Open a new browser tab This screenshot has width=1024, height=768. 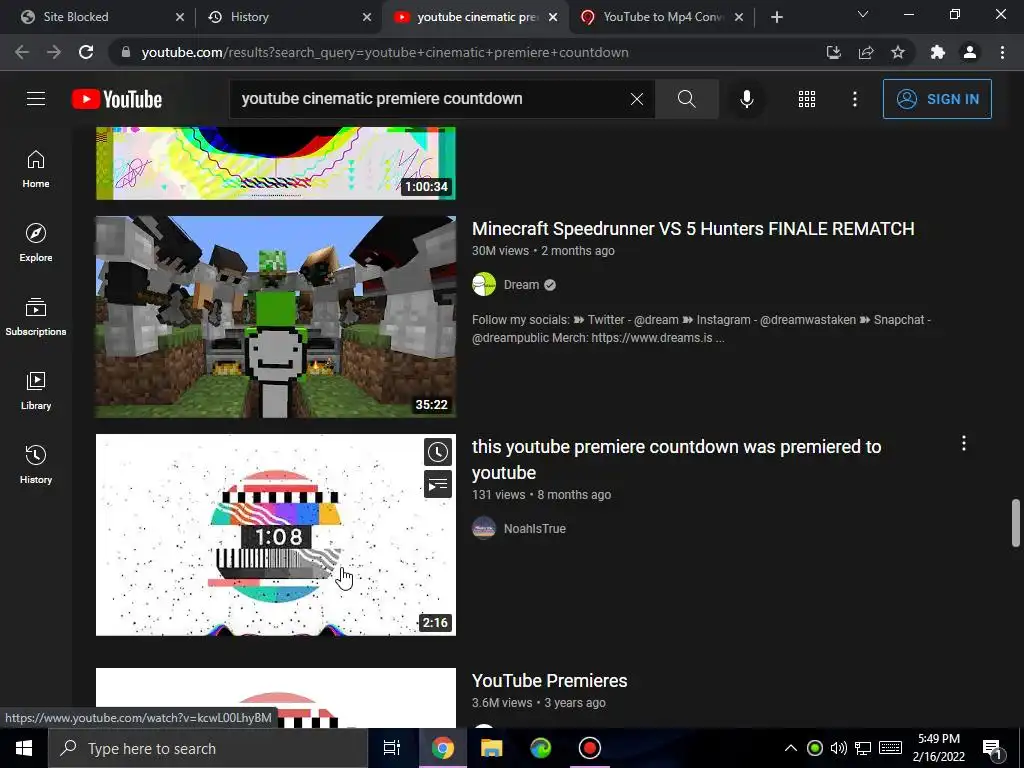[x=776, y=17]
